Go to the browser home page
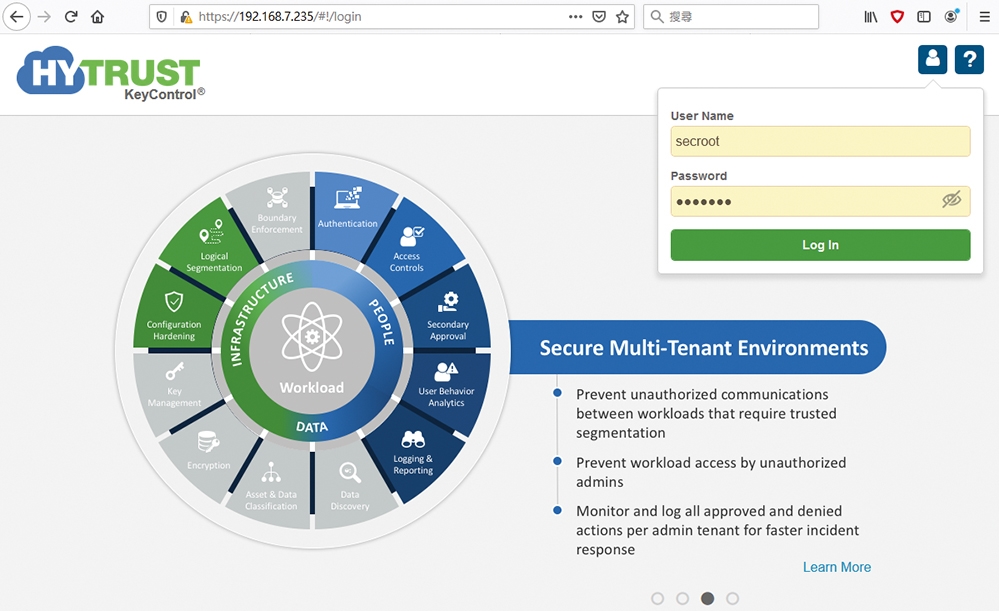Screen dimensions: 999x611 pyautogui.click(x=97, y=17)
